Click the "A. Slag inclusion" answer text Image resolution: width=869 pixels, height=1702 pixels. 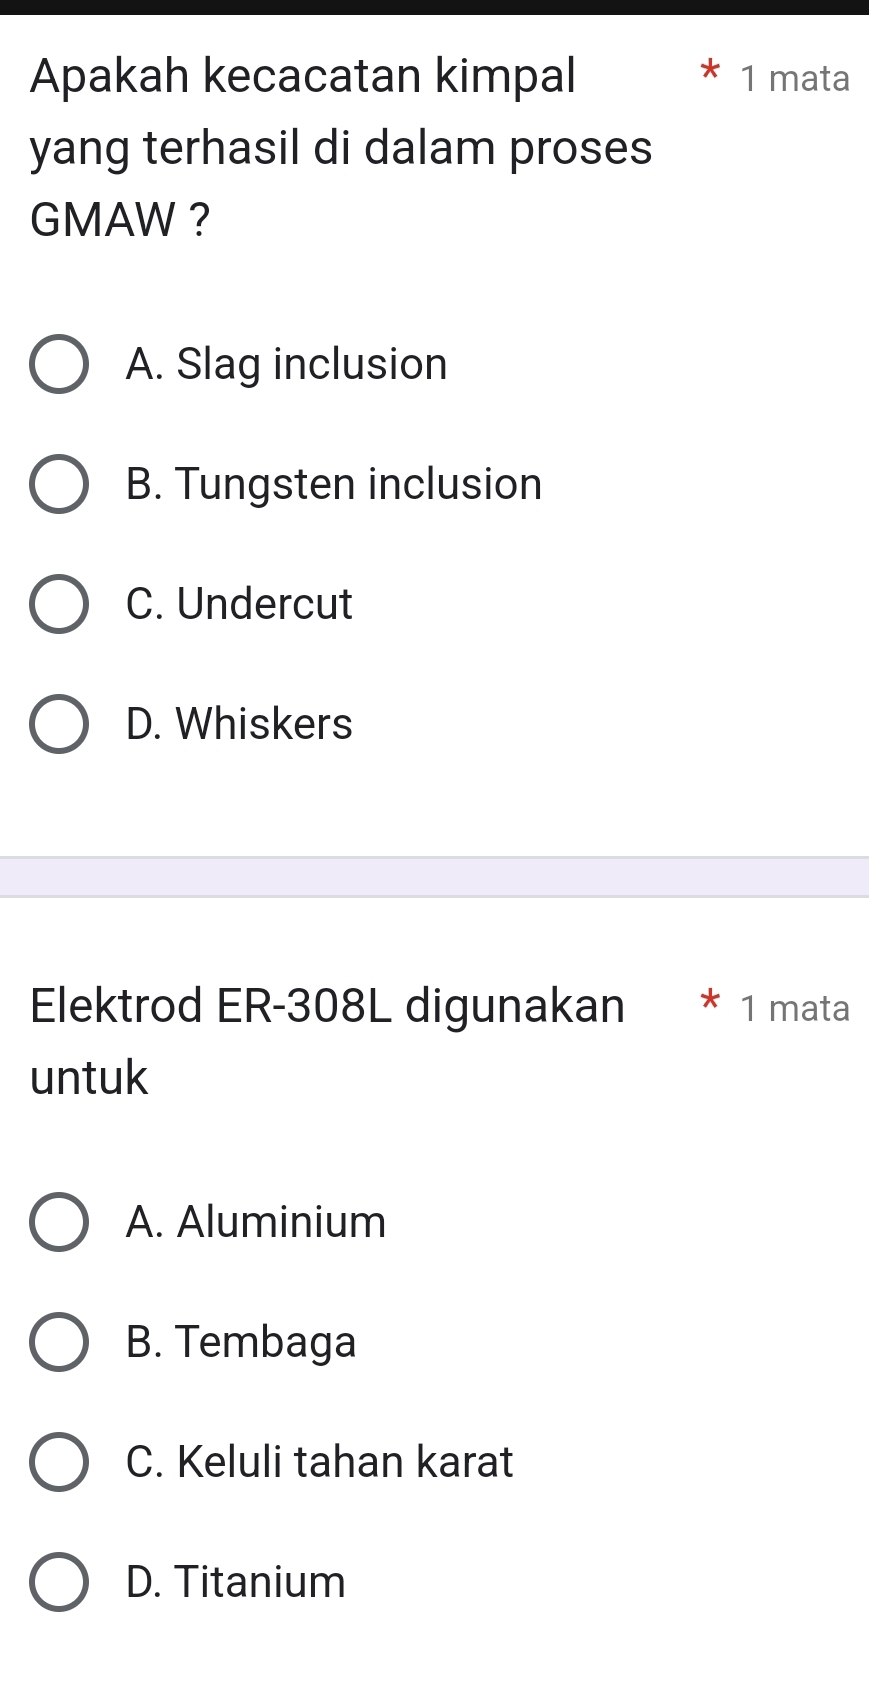287,364
